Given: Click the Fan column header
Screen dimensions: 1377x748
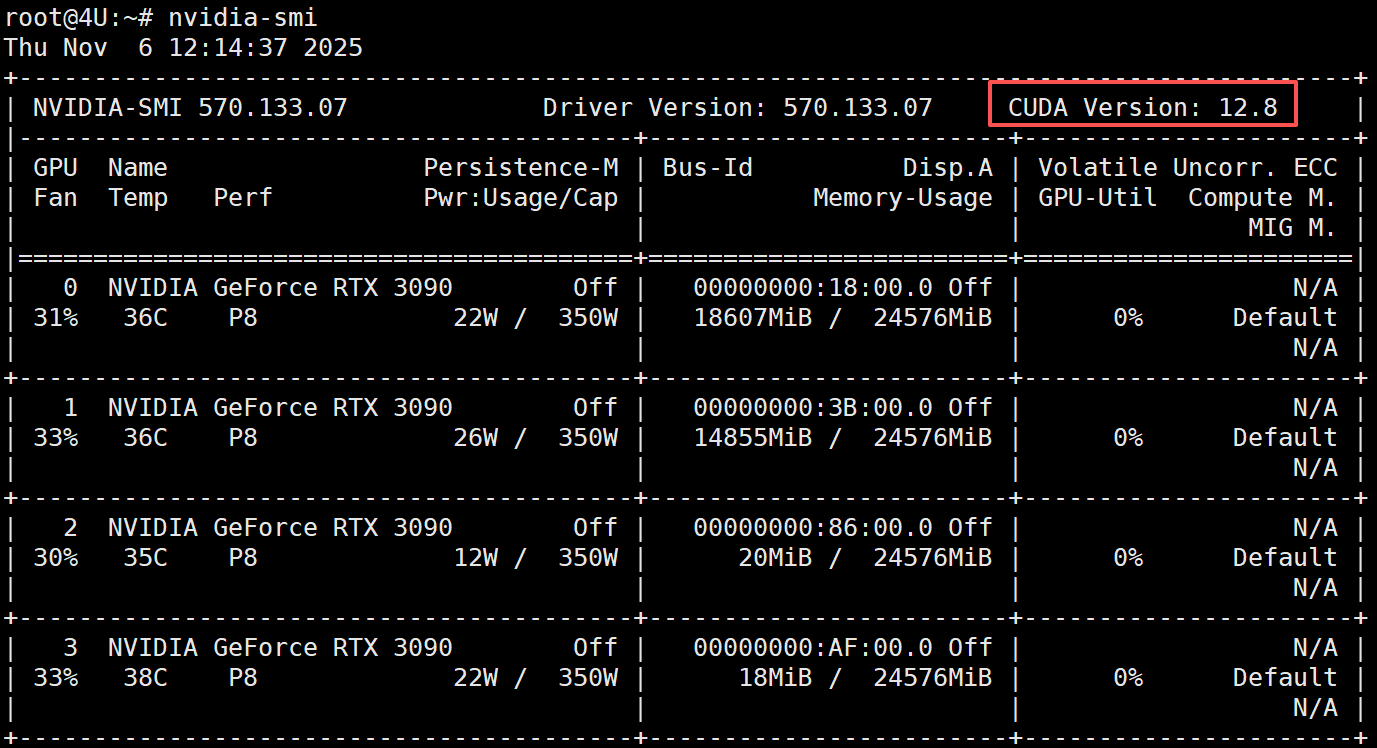Looking at the screenshot, I should [x=55, y=197].
